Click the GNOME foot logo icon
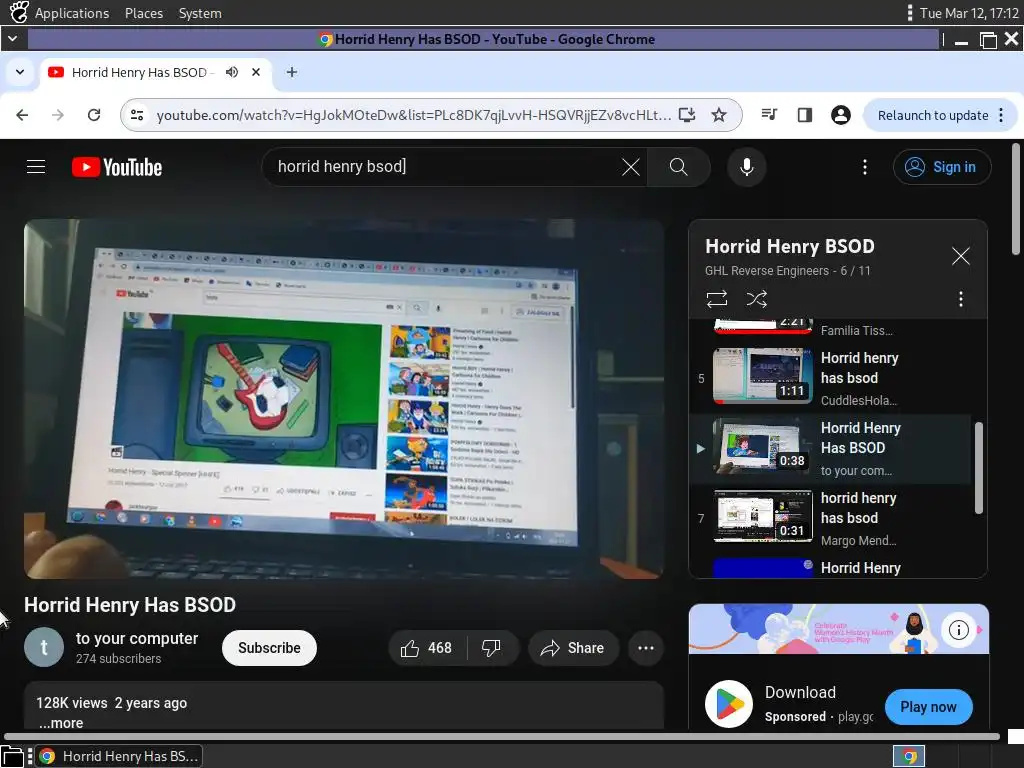Viewport: 1024px width, 768px height. coord(18,12)
